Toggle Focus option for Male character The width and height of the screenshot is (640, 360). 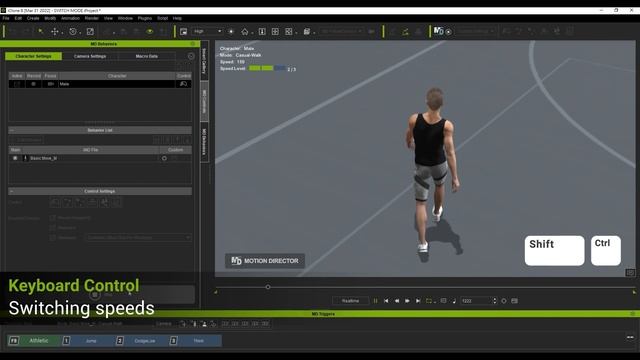[50, 84]
